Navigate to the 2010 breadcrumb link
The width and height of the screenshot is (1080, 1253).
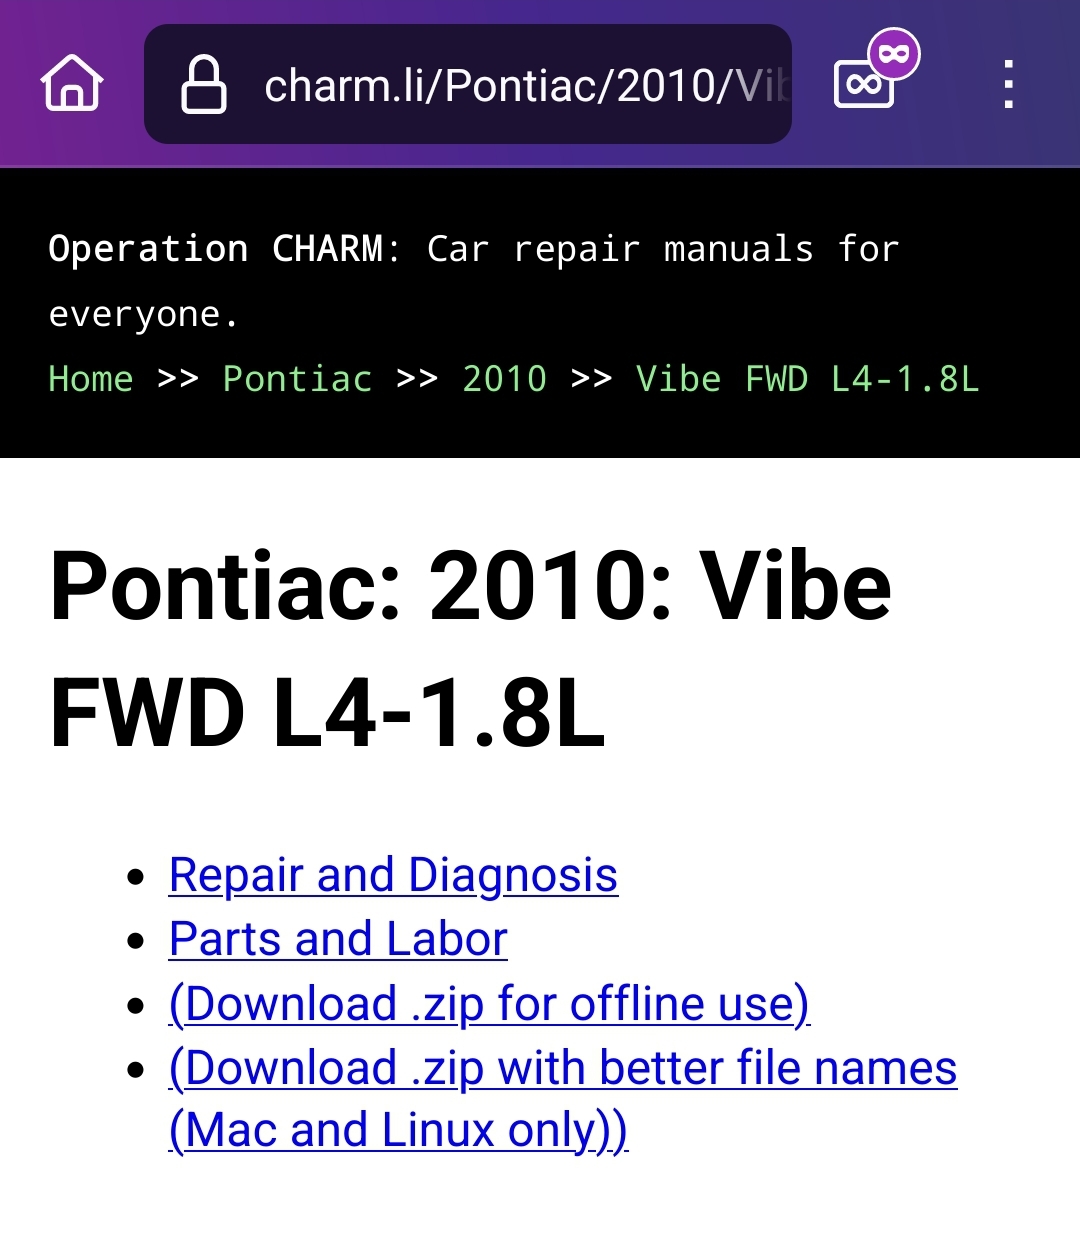(x=504, y=379)
